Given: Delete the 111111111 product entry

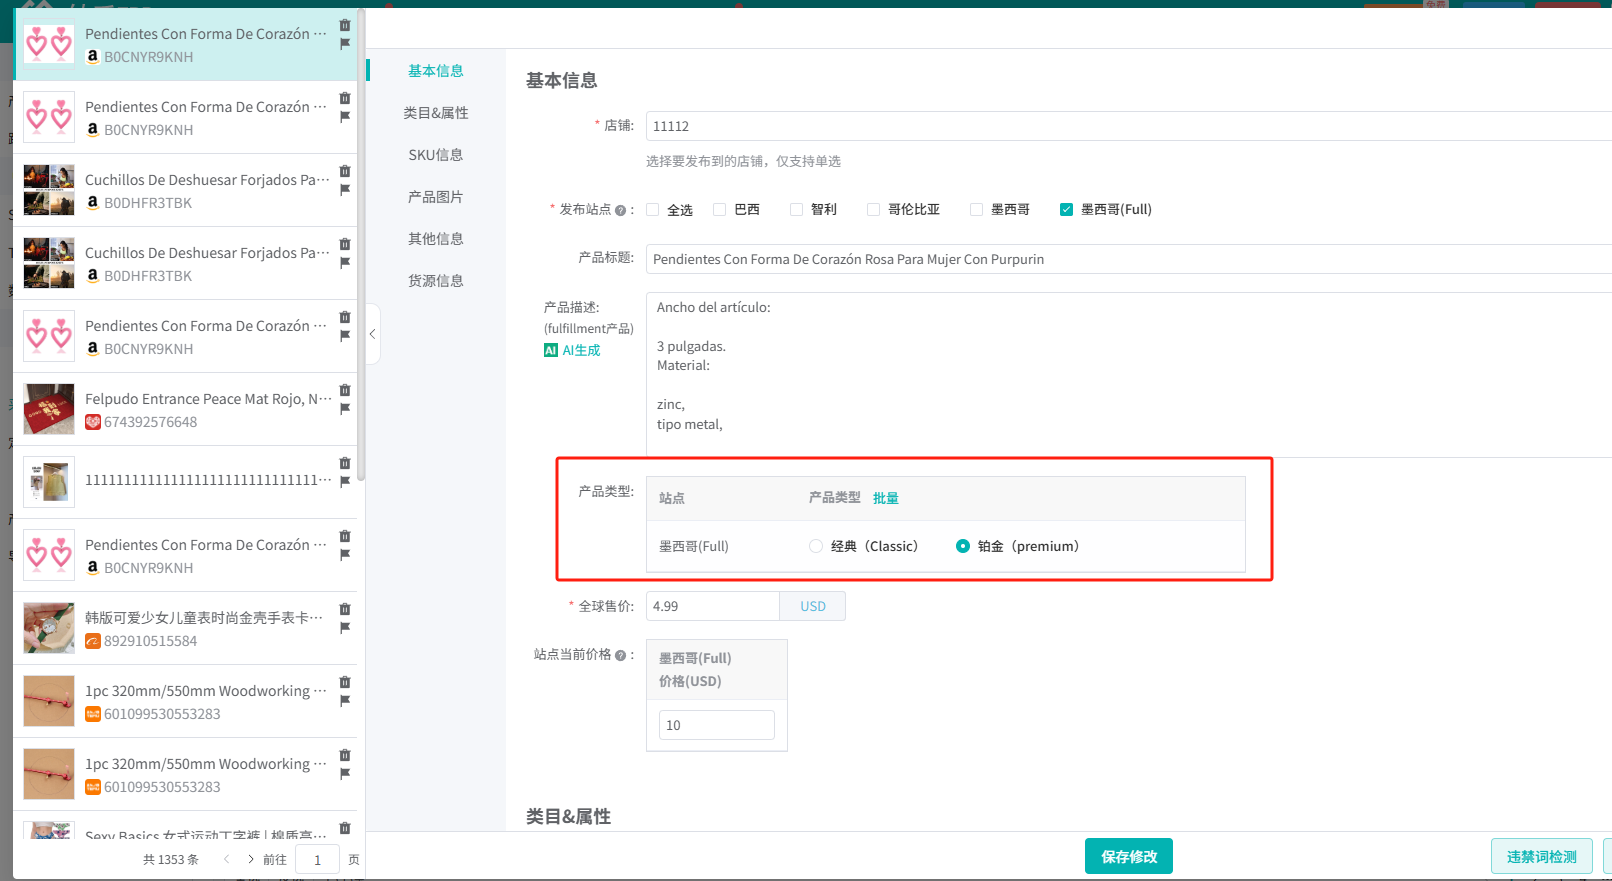Looking at the screenshot, I should coord(345,463).
